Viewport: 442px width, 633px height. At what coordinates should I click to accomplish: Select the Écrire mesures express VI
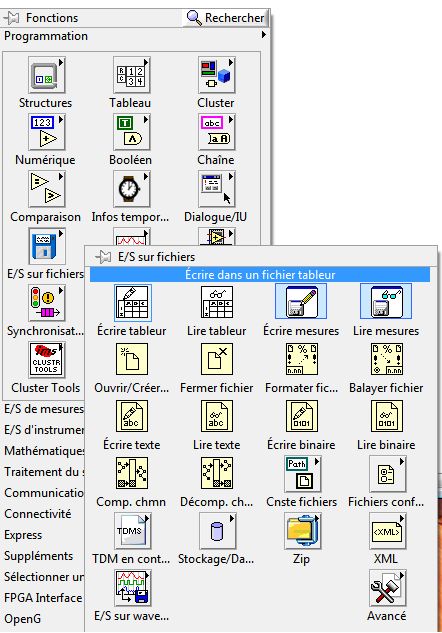pyautogui.click(x=301, y=301)
